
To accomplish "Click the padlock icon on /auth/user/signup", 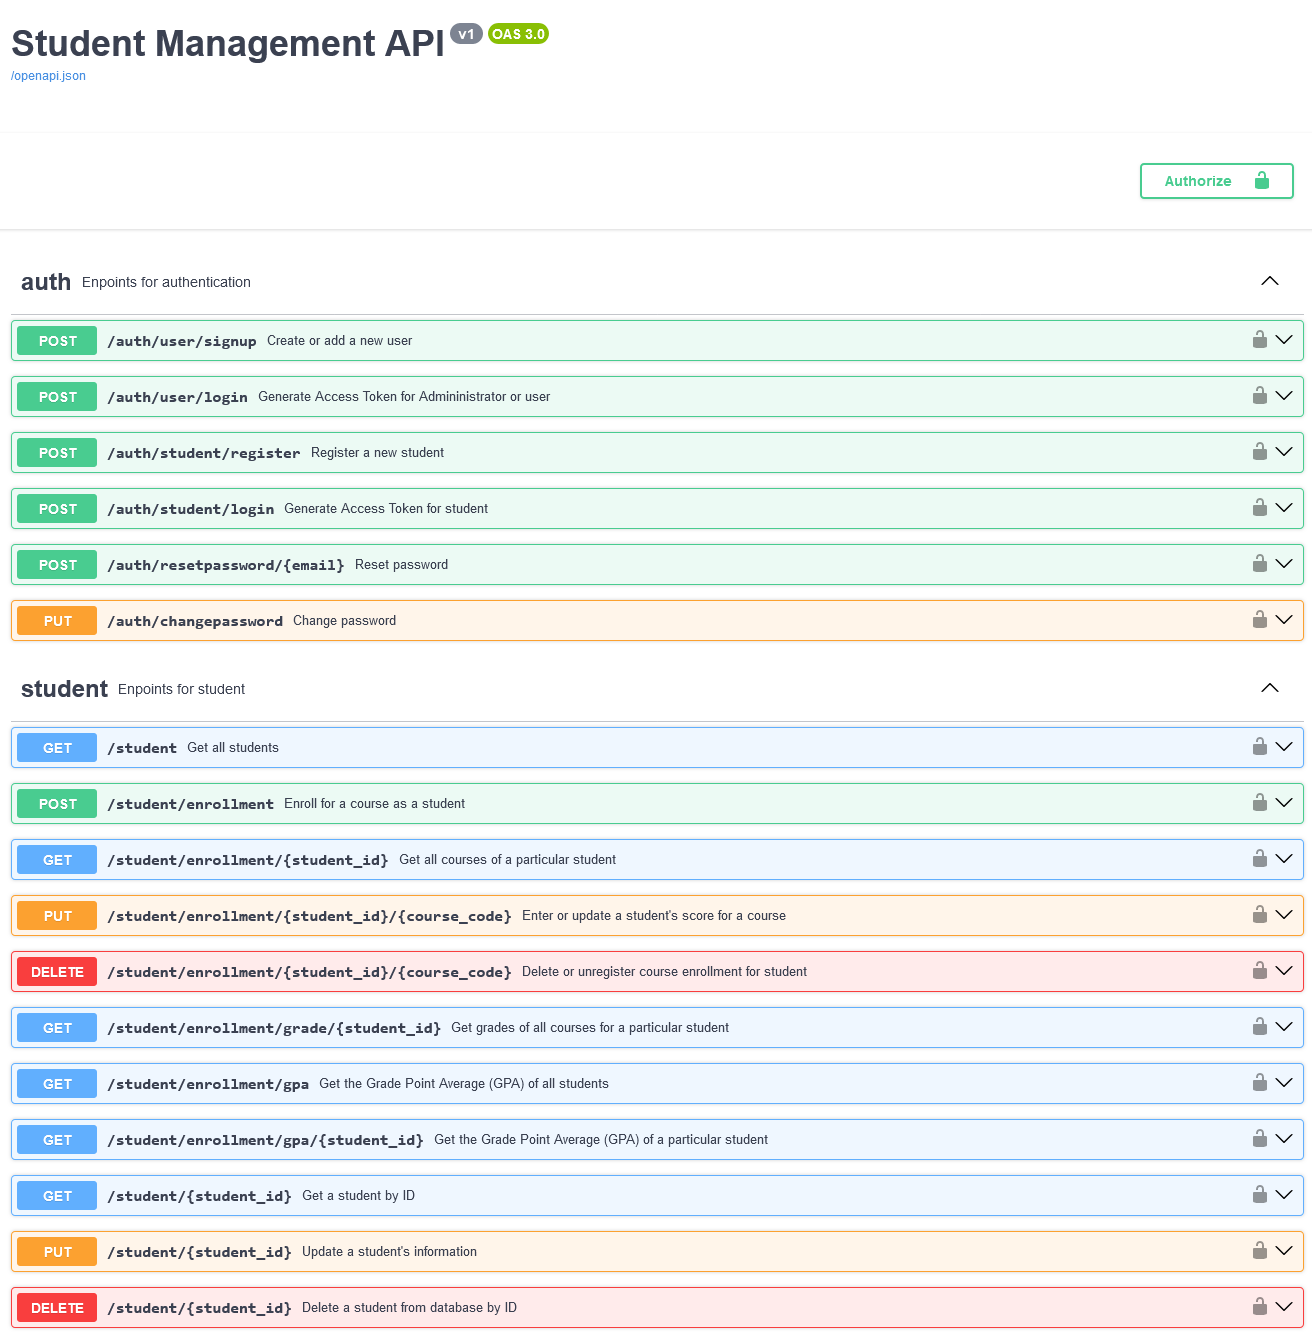I will coord(1260,340).
